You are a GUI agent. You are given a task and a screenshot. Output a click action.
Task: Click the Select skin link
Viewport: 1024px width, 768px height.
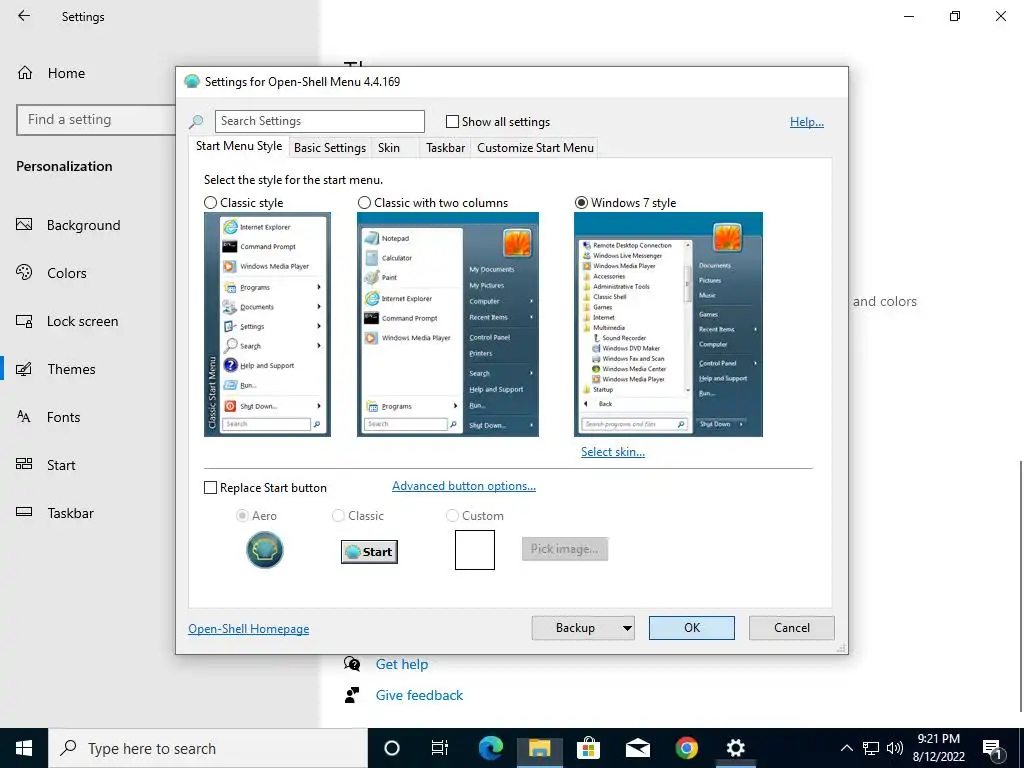pyautogui.click(x=613, y=452)
